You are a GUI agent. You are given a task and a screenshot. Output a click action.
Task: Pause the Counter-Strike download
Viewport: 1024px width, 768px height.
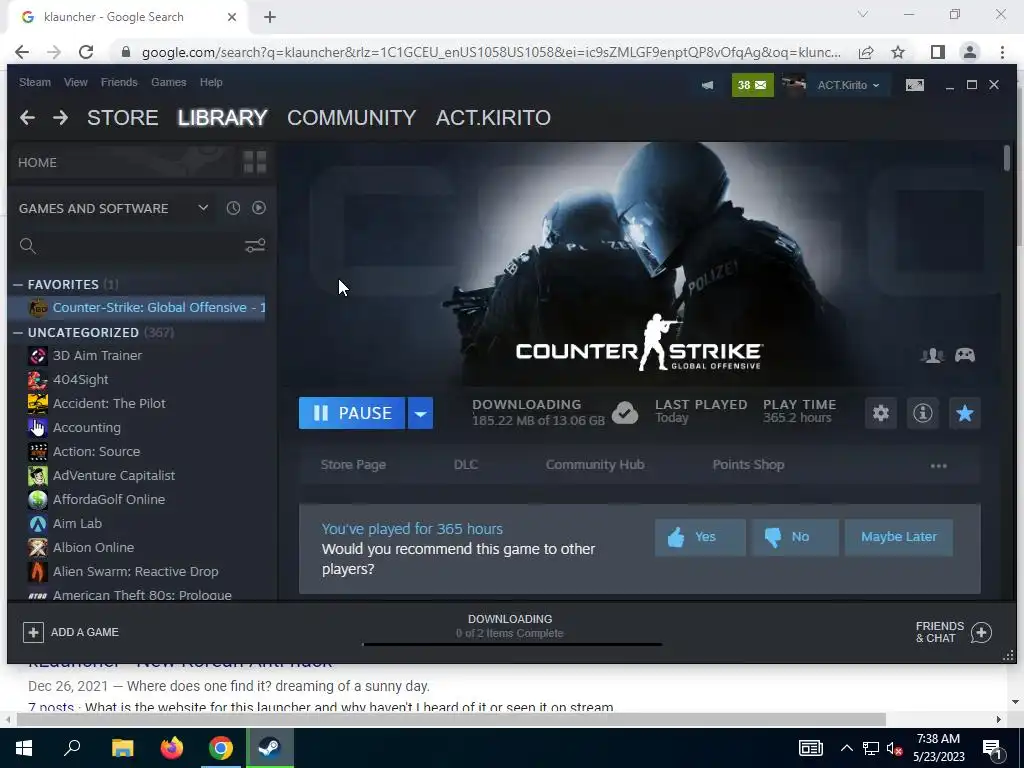point(352,413)
